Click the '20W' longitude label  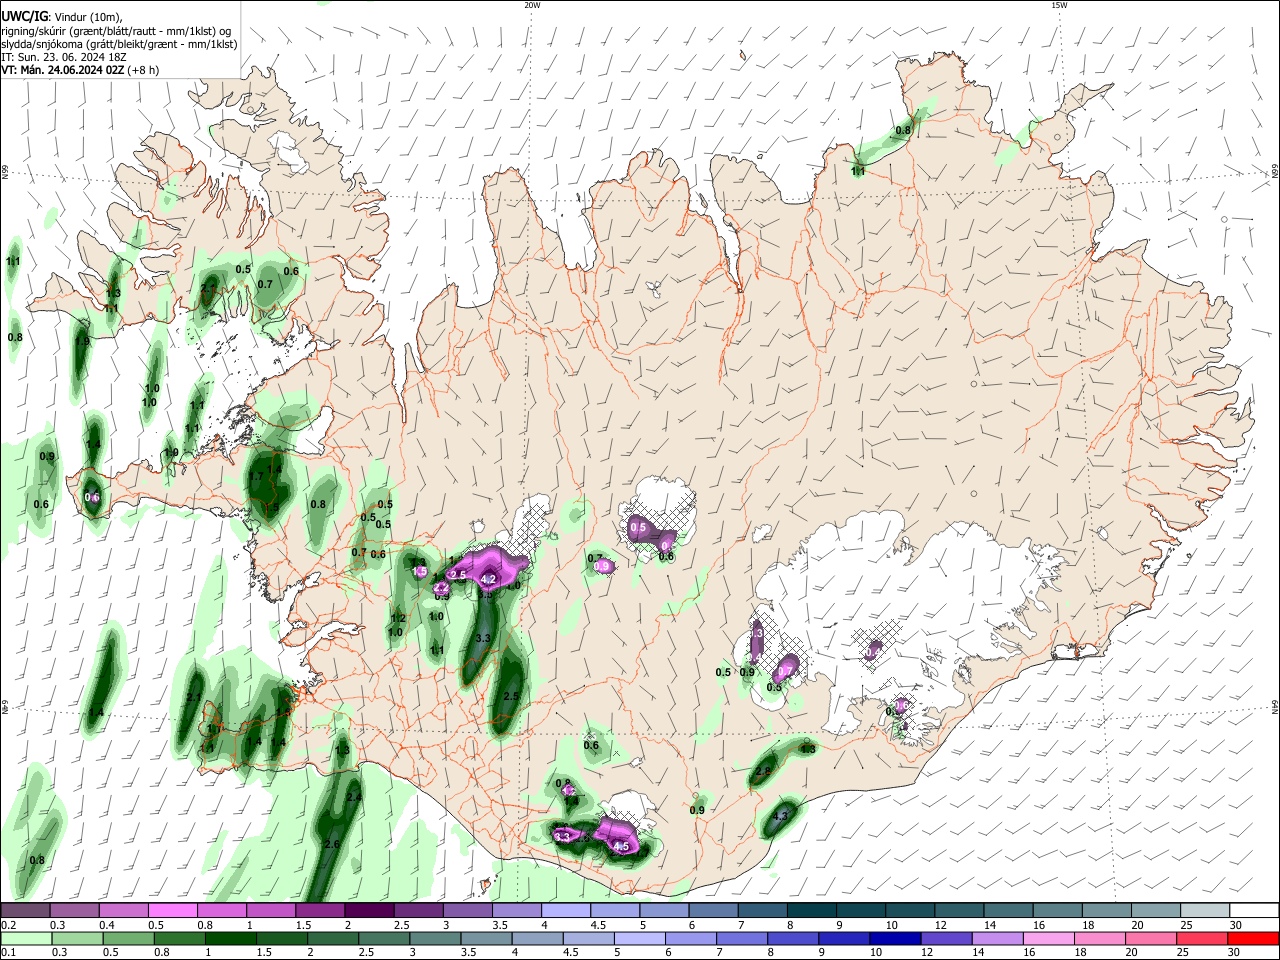pyautogui.click(x=532, y=5)
